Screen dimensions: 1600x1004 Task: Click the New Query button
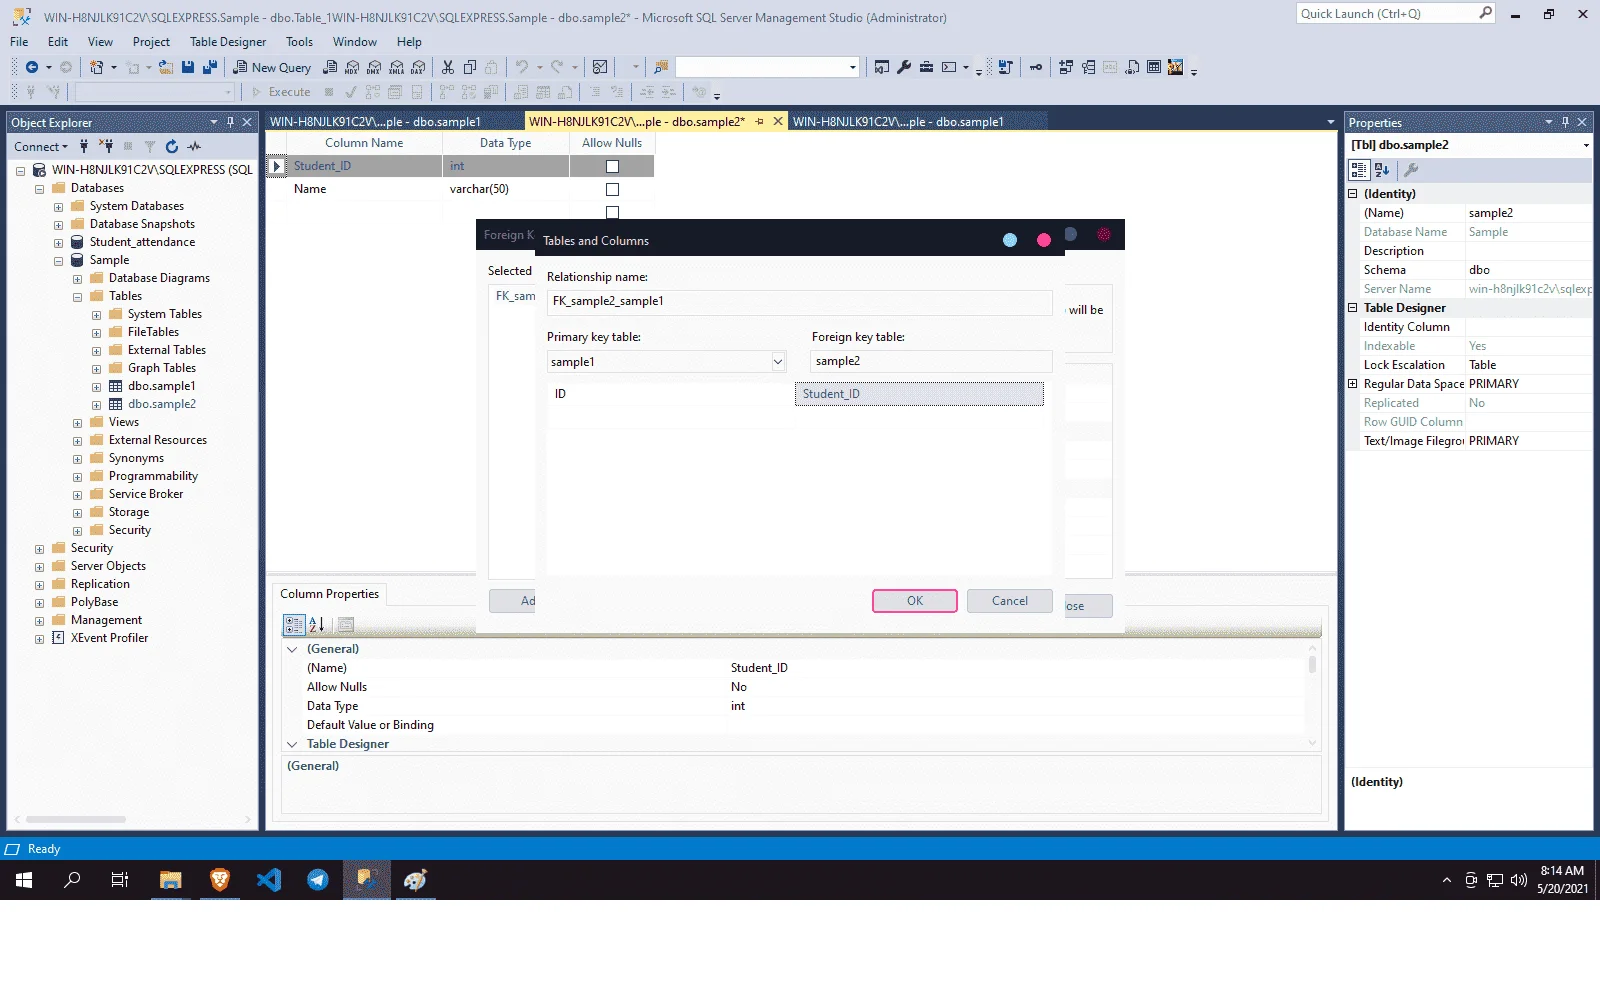(272, 67)
